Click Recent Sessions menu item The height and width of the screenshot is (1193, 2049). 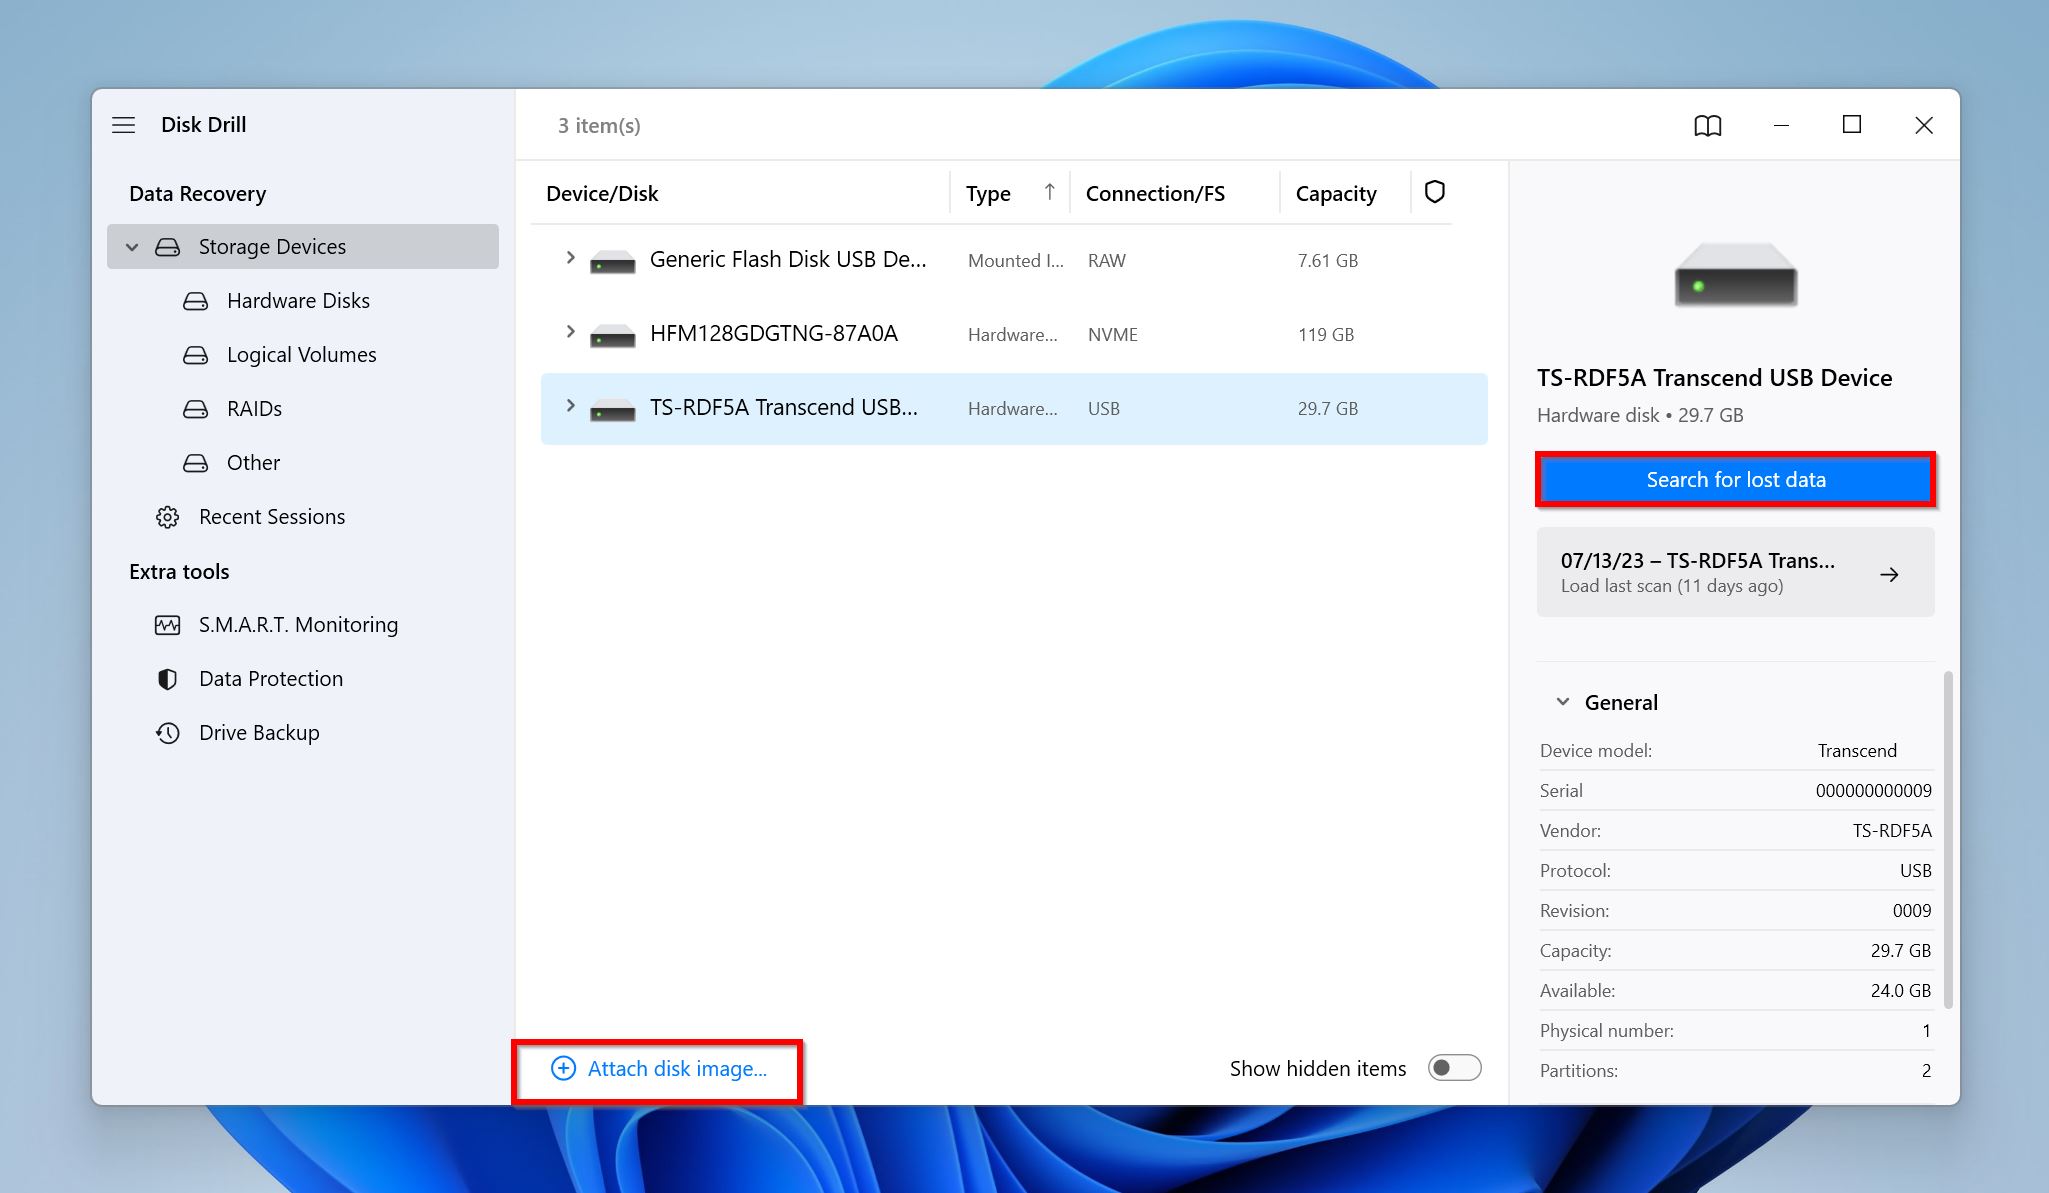coord(273,516)
